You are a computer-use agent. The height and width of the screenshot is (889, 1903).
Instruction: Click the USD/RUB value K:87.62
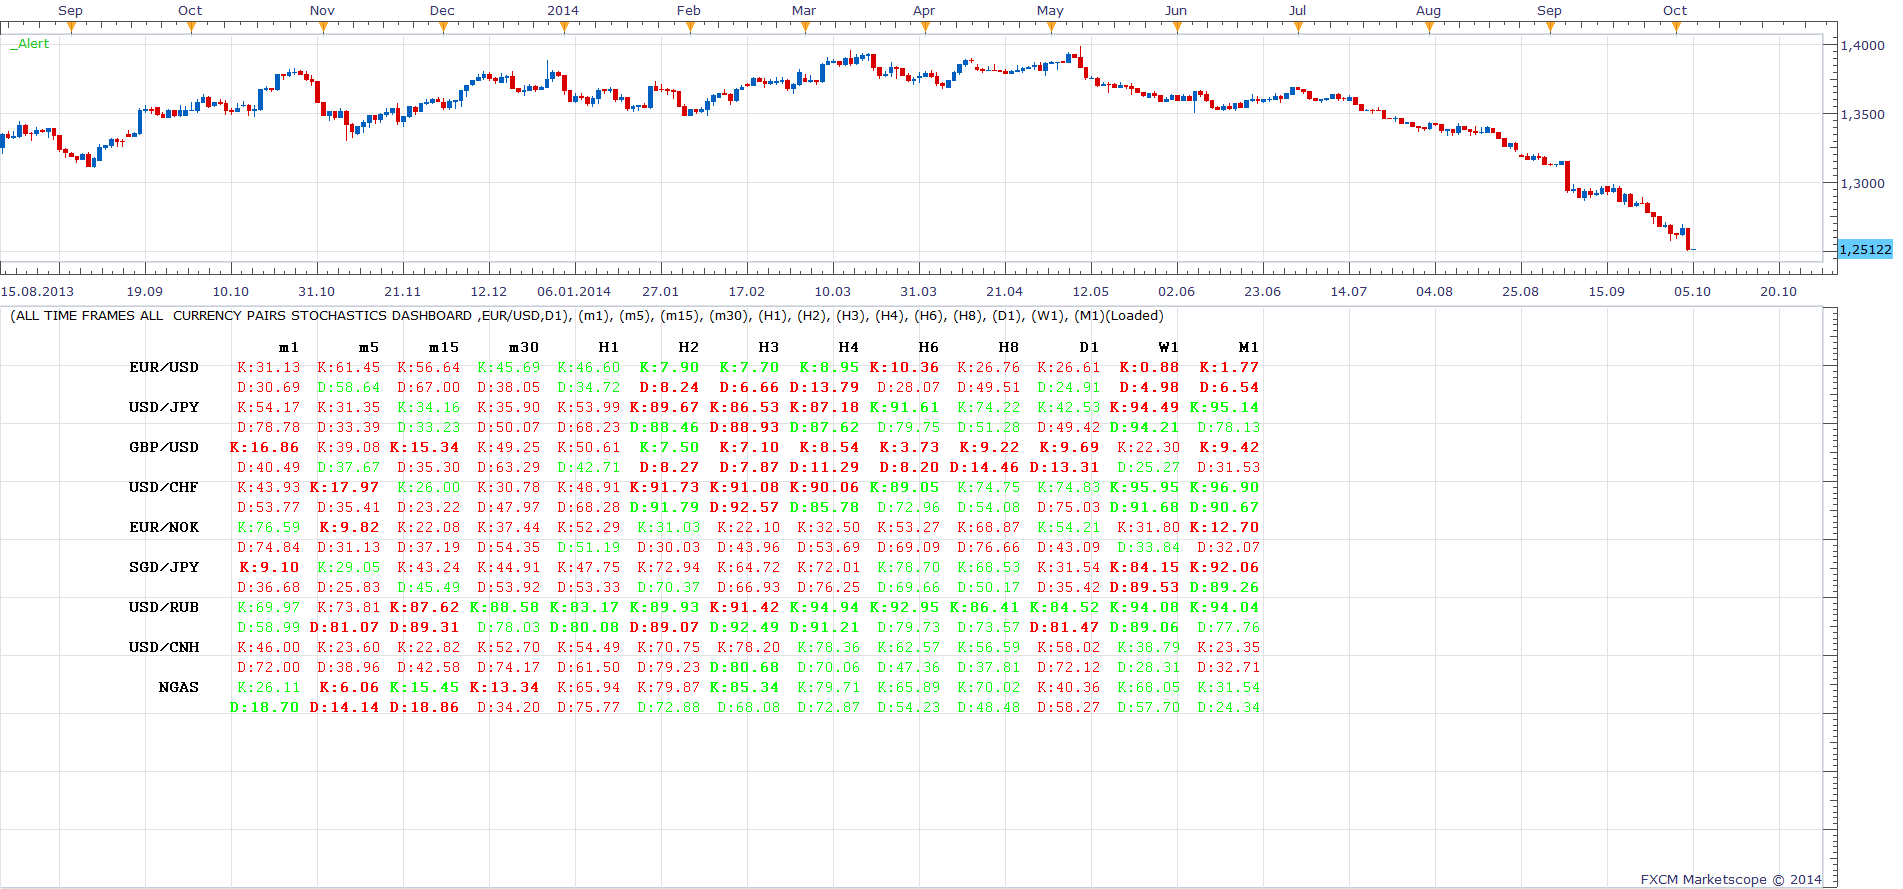425,607
